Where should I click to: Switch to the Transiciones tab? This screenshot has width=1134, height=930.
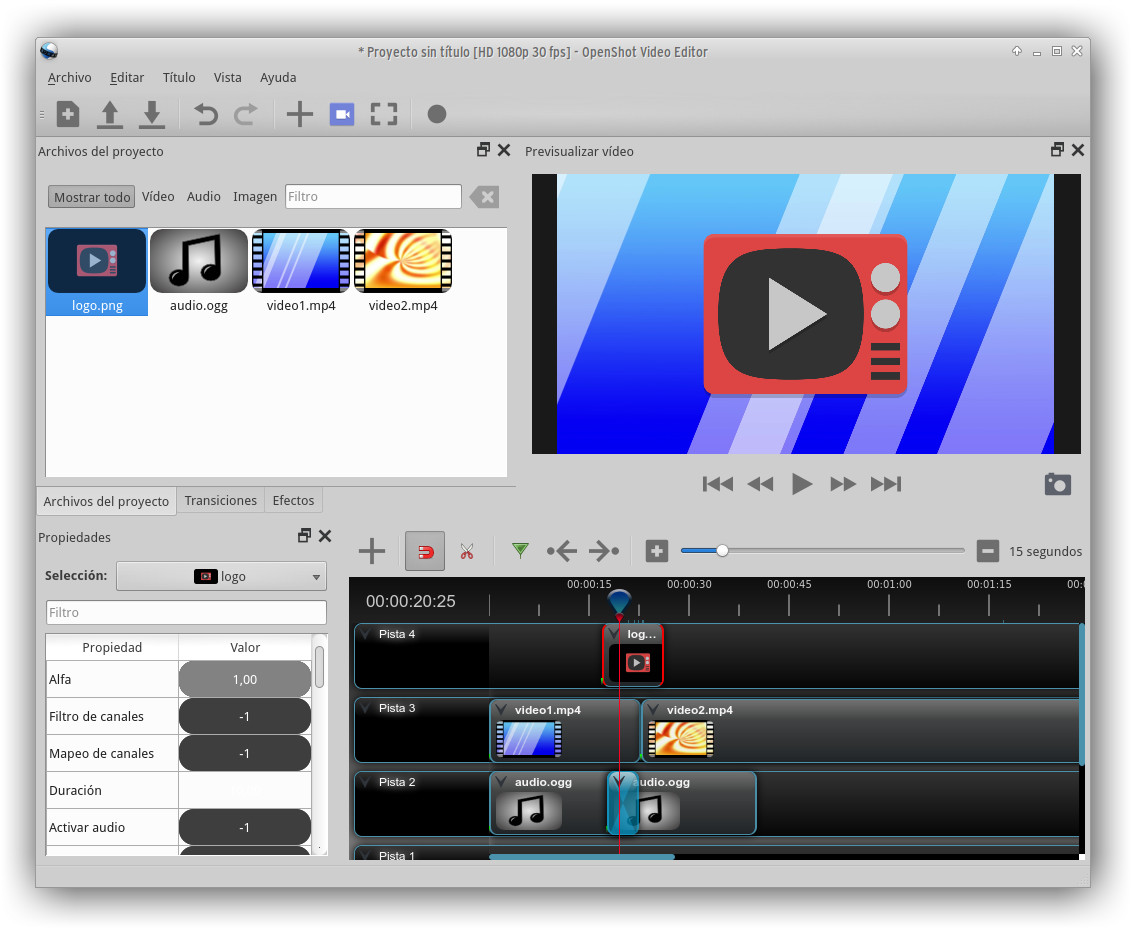click(x=220, y=500)
